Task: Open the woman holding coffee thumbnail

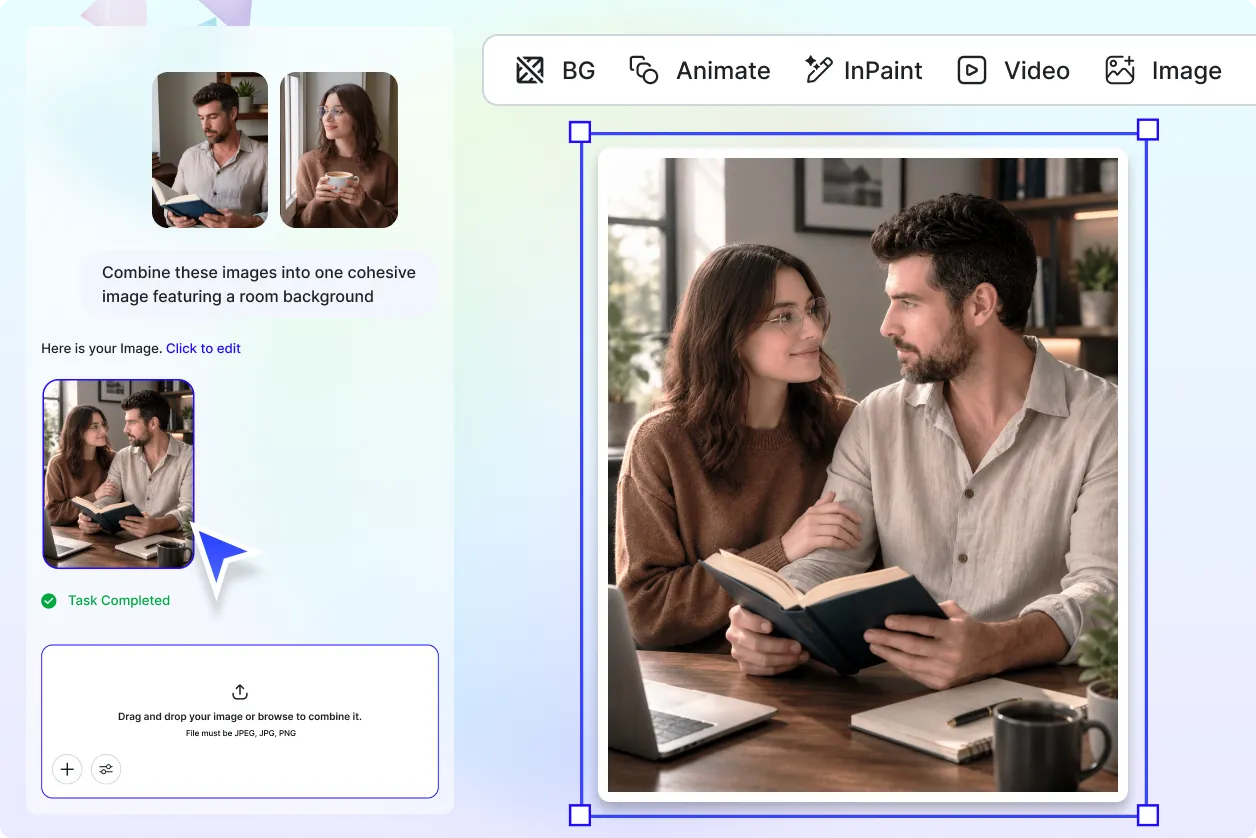Action: click(339, 150)
